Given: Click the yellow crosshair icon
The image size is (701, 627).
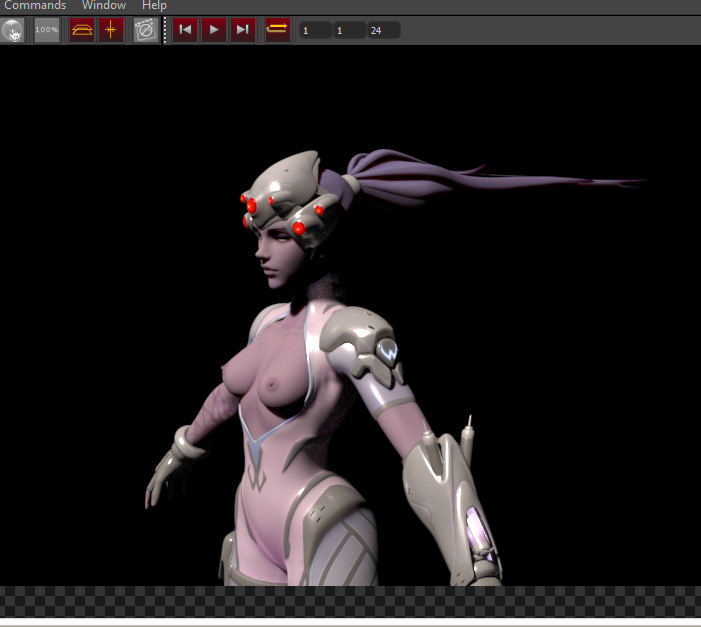Looking at the screenshot, I should [x=110, y=30].
